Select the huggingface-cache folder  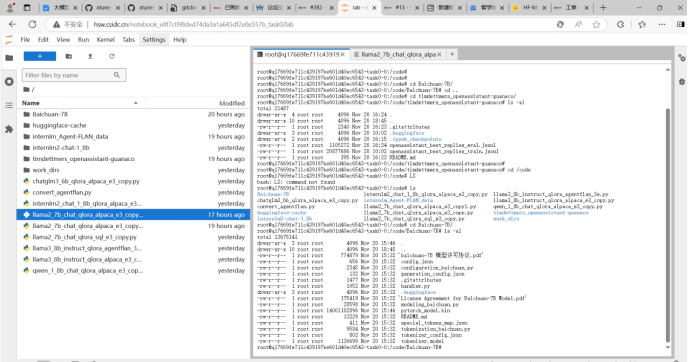133,125
